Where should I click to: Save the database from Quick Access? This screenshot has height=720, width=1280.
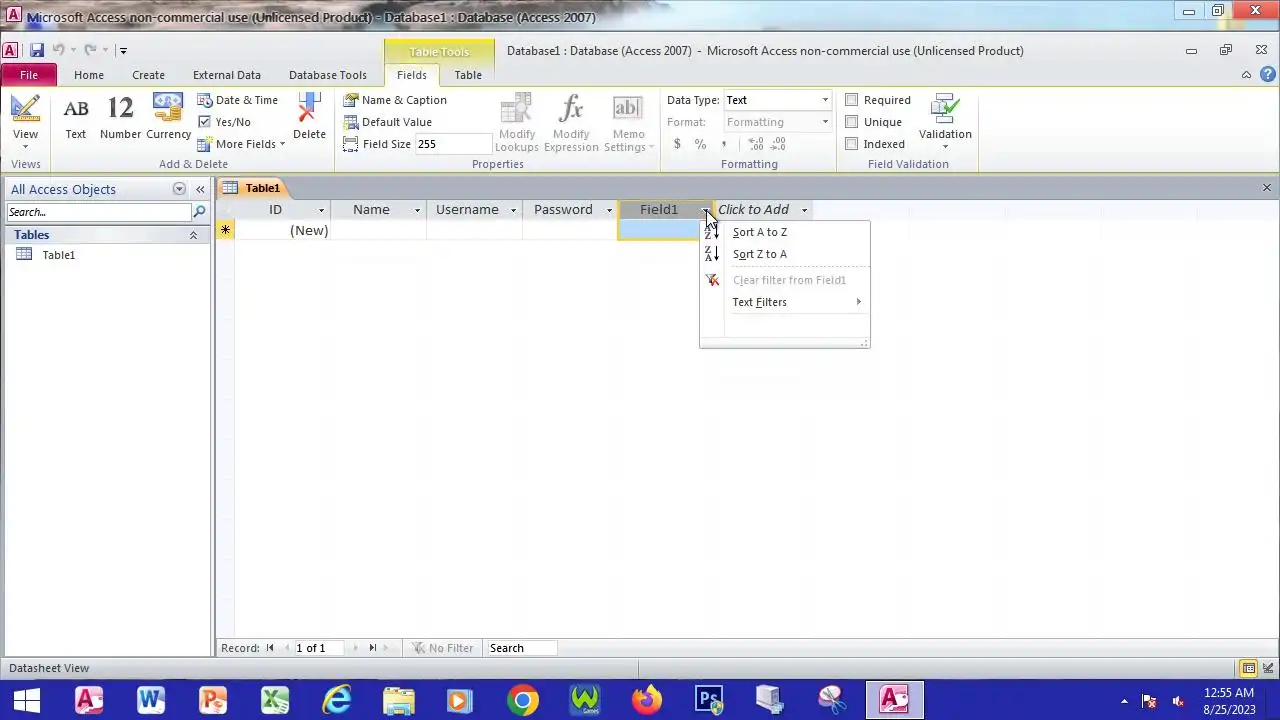pos(37,50)
